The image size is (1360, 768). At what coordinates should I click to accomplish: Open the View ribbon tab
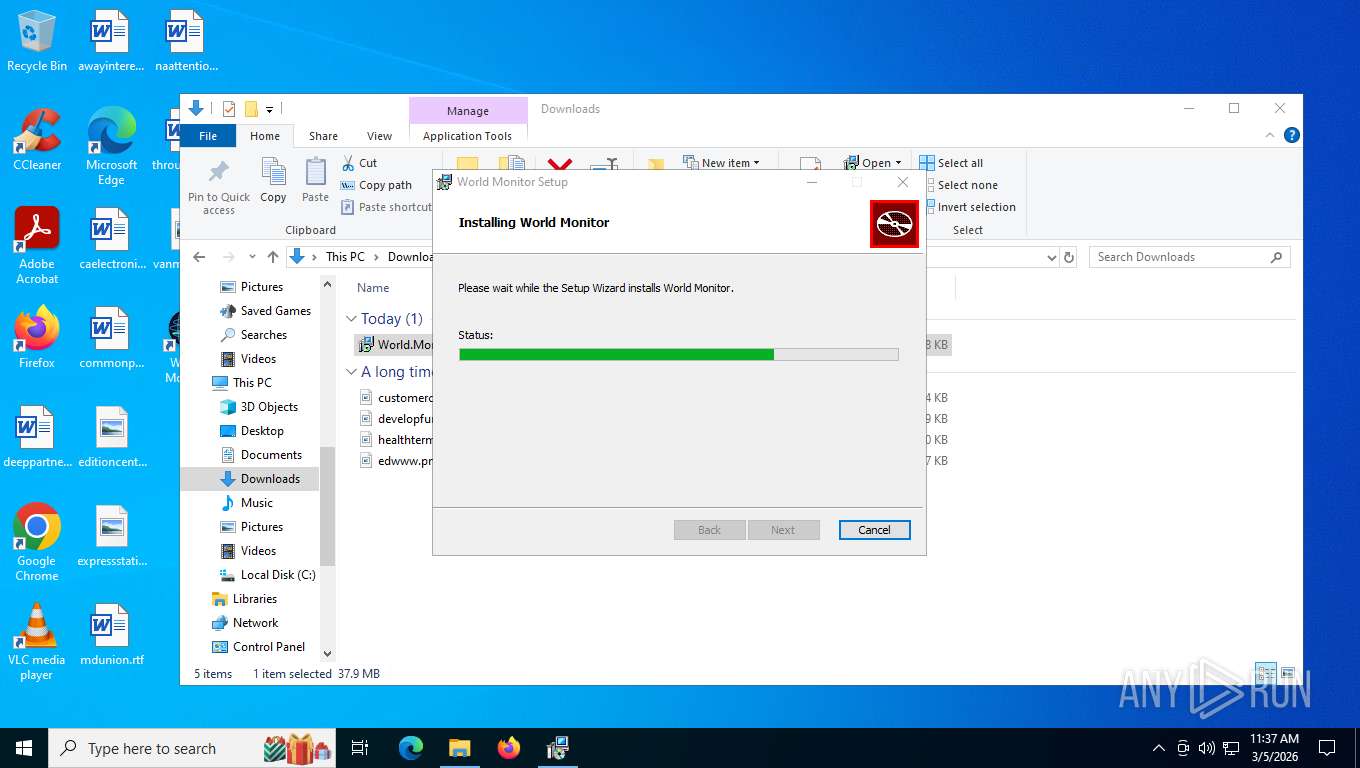pos(379,136)
